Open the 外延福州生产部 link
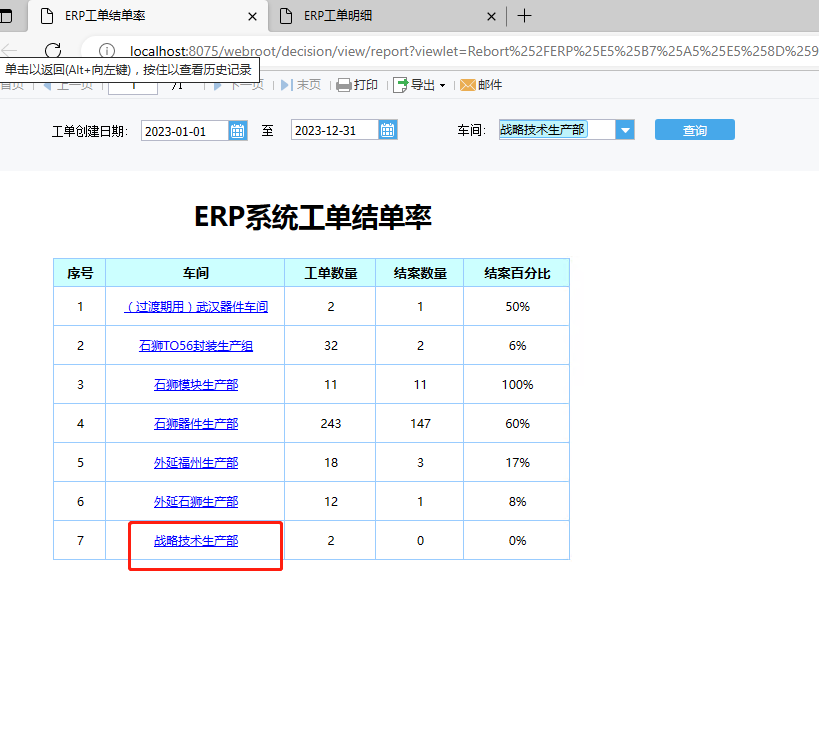The width and height of the screenshot is (819, 733). [196, 463]
